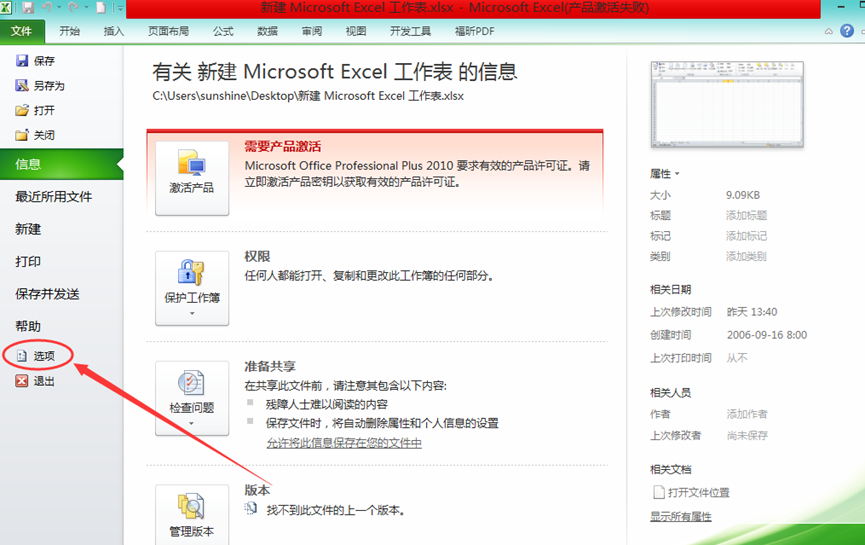Click the modified time 昨天 13:40

click(x=752, y=312)
